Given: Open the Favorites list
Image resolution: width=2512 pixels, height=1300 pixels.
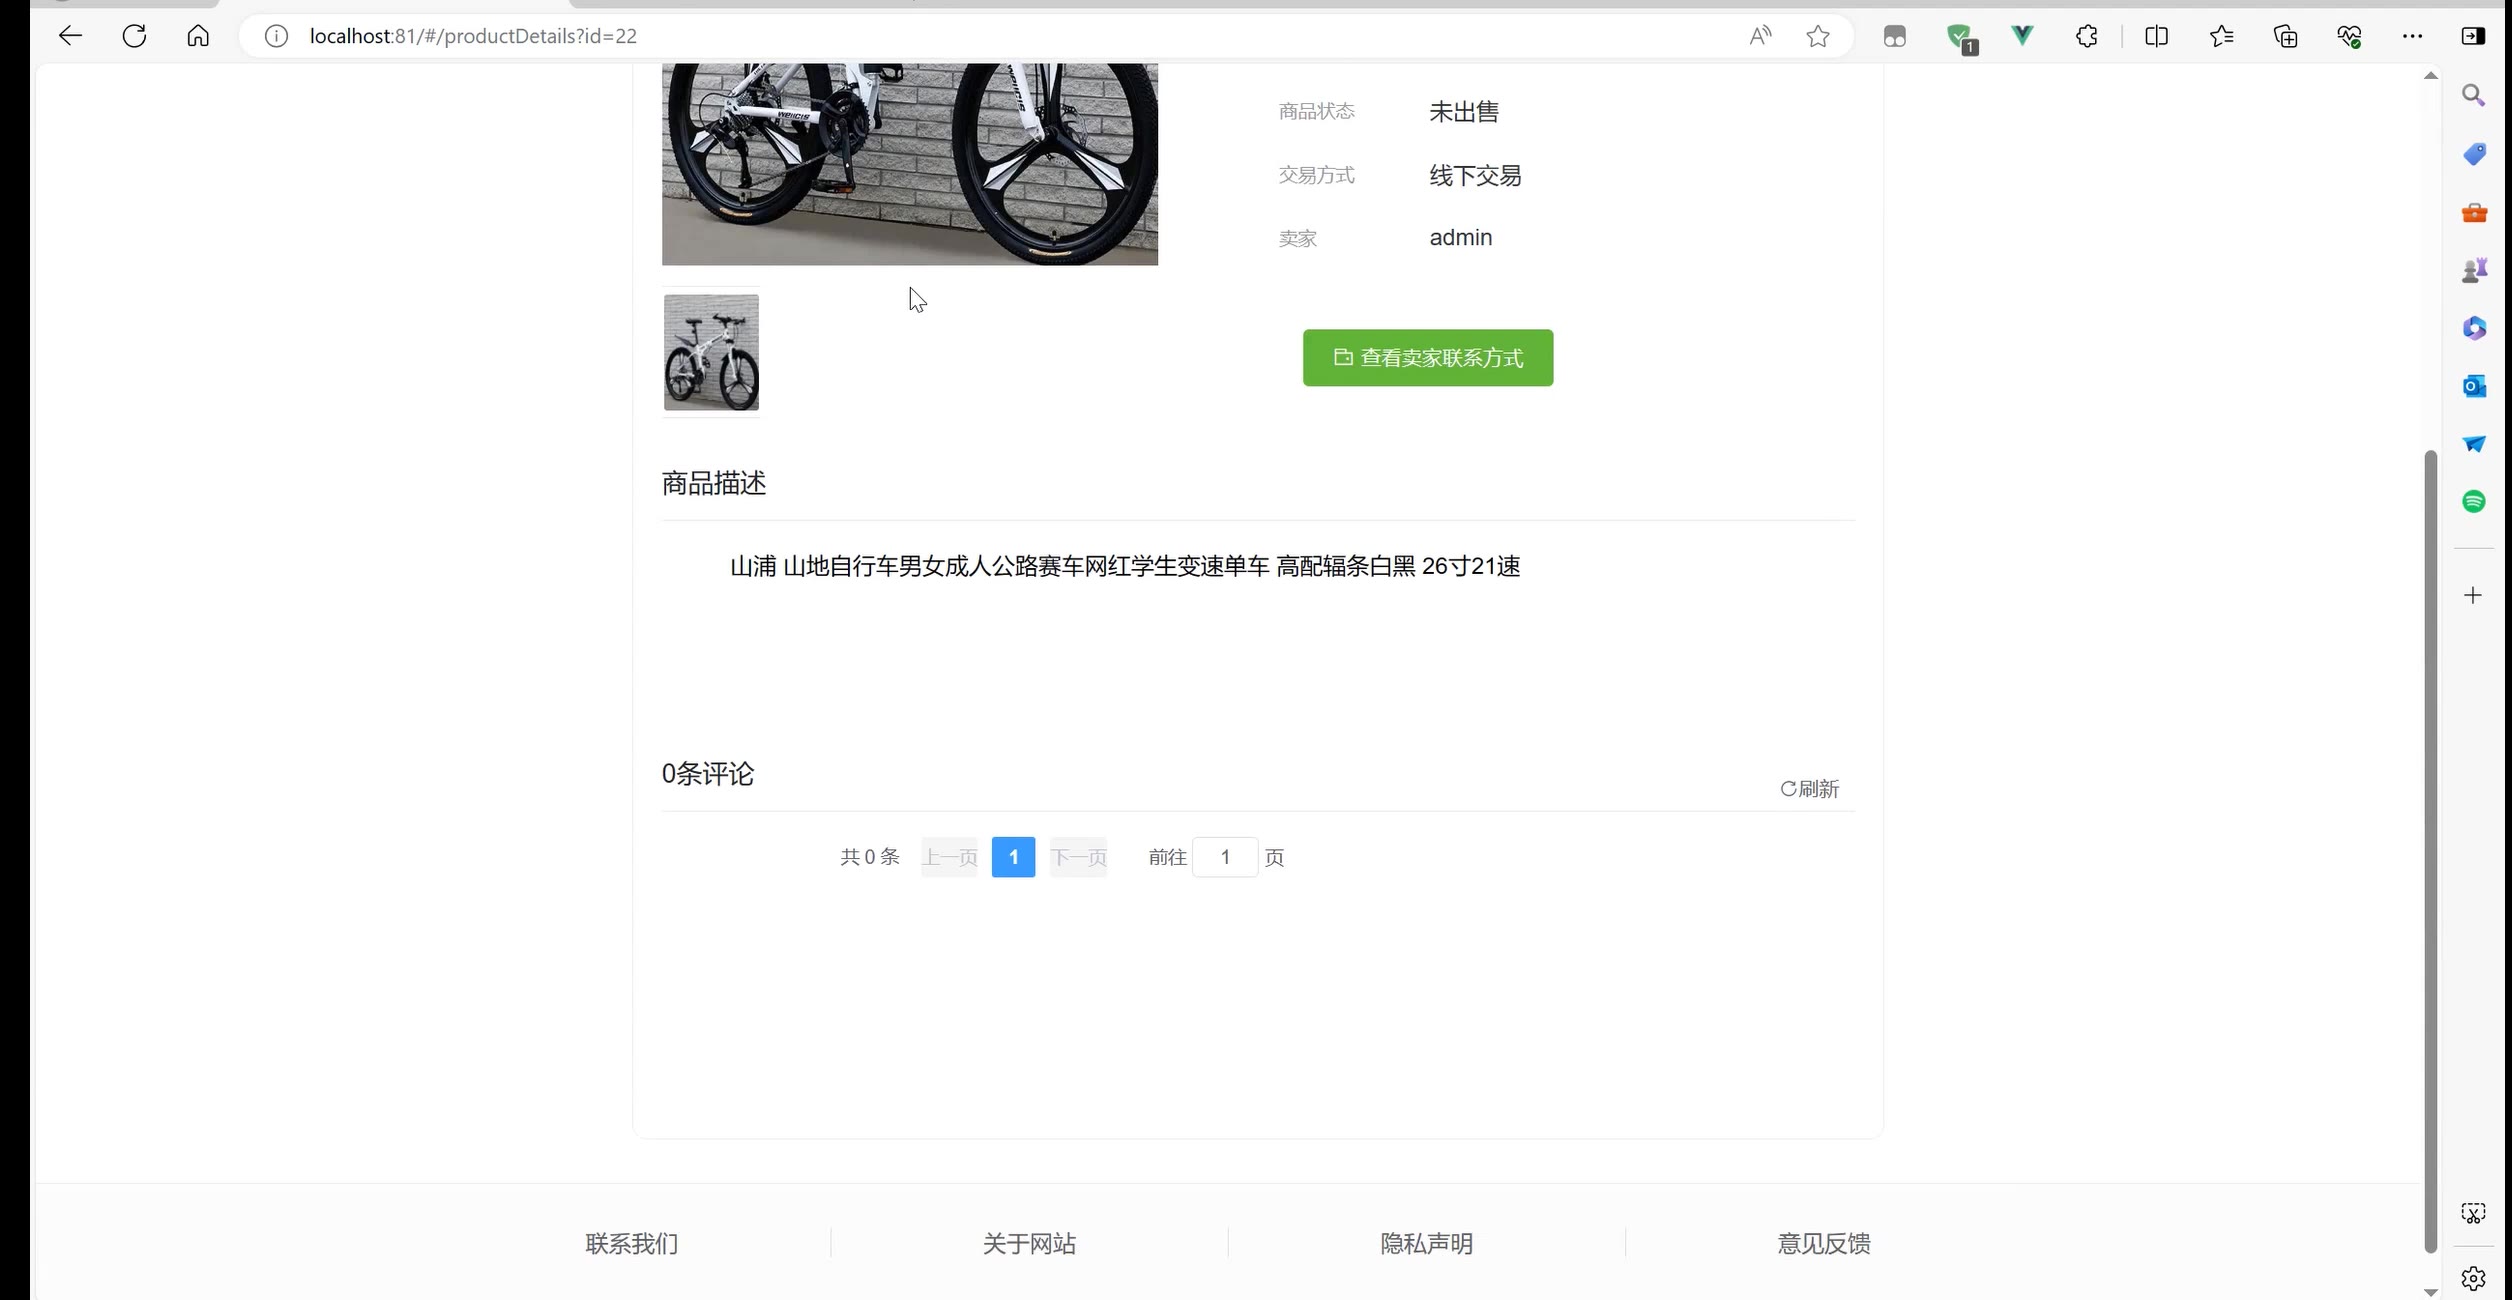Looking at the screenshot, I should point(2221,36).
